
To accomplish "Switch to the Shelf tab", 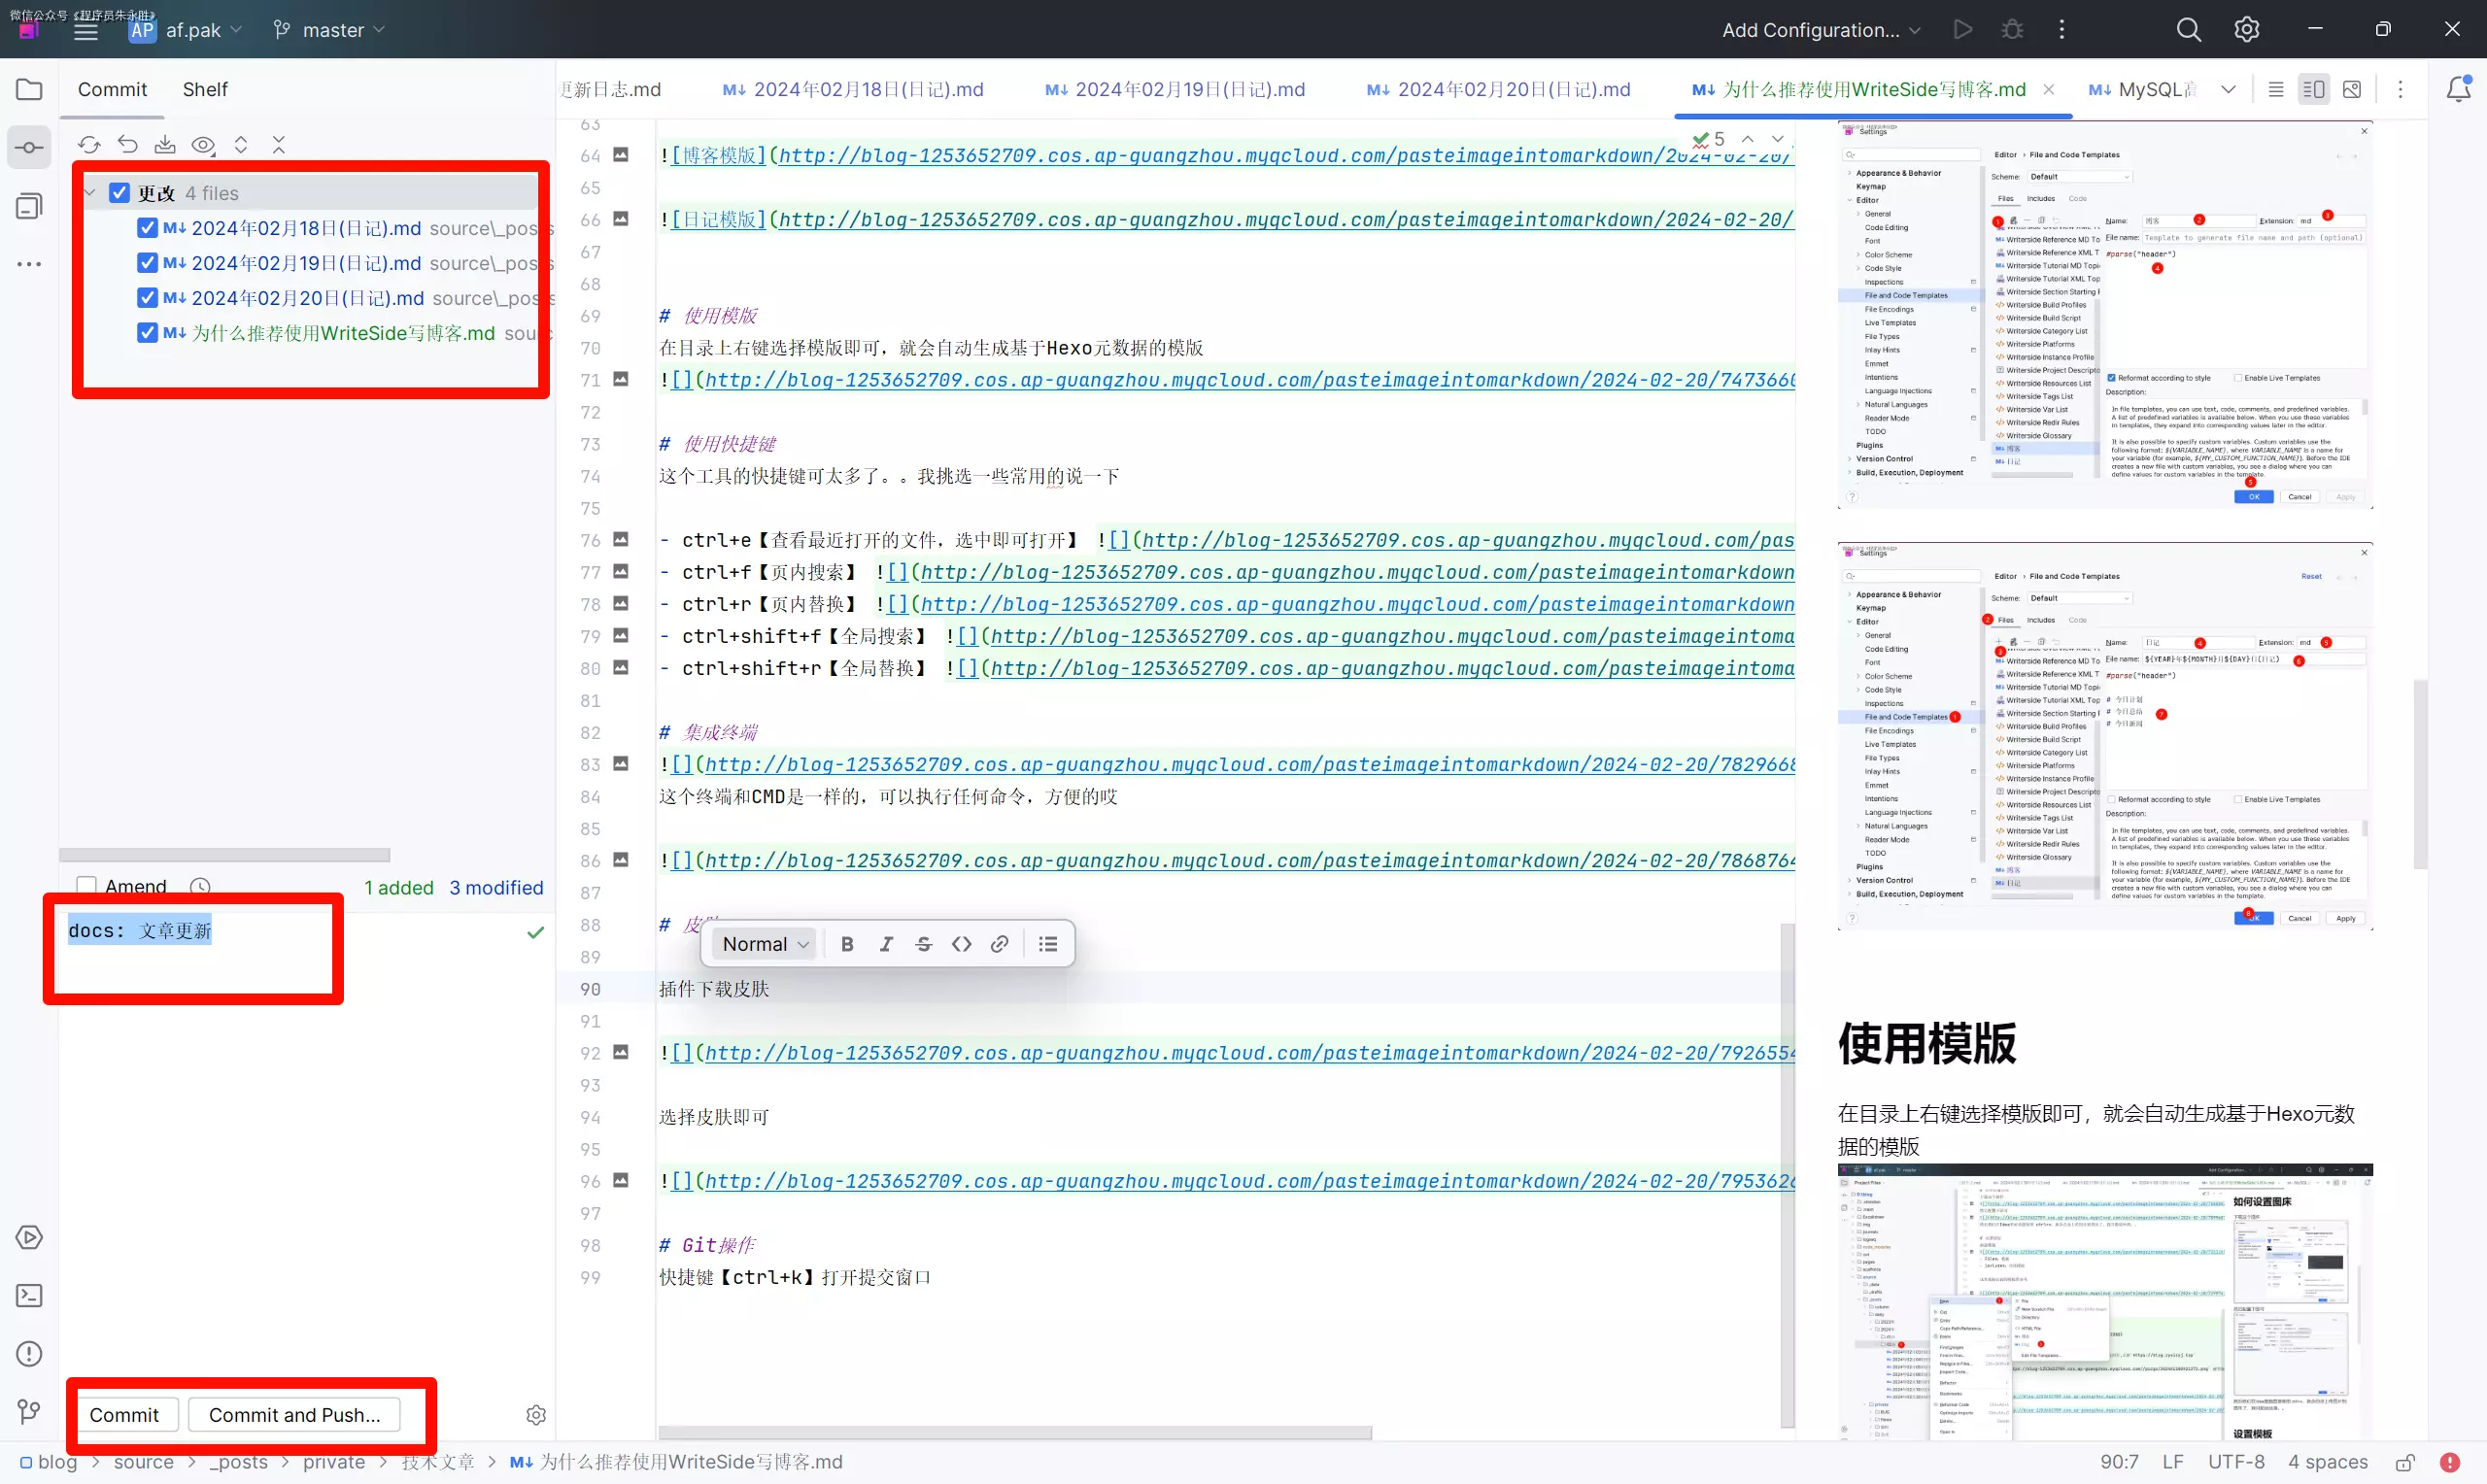I will (x=205, y=89).
